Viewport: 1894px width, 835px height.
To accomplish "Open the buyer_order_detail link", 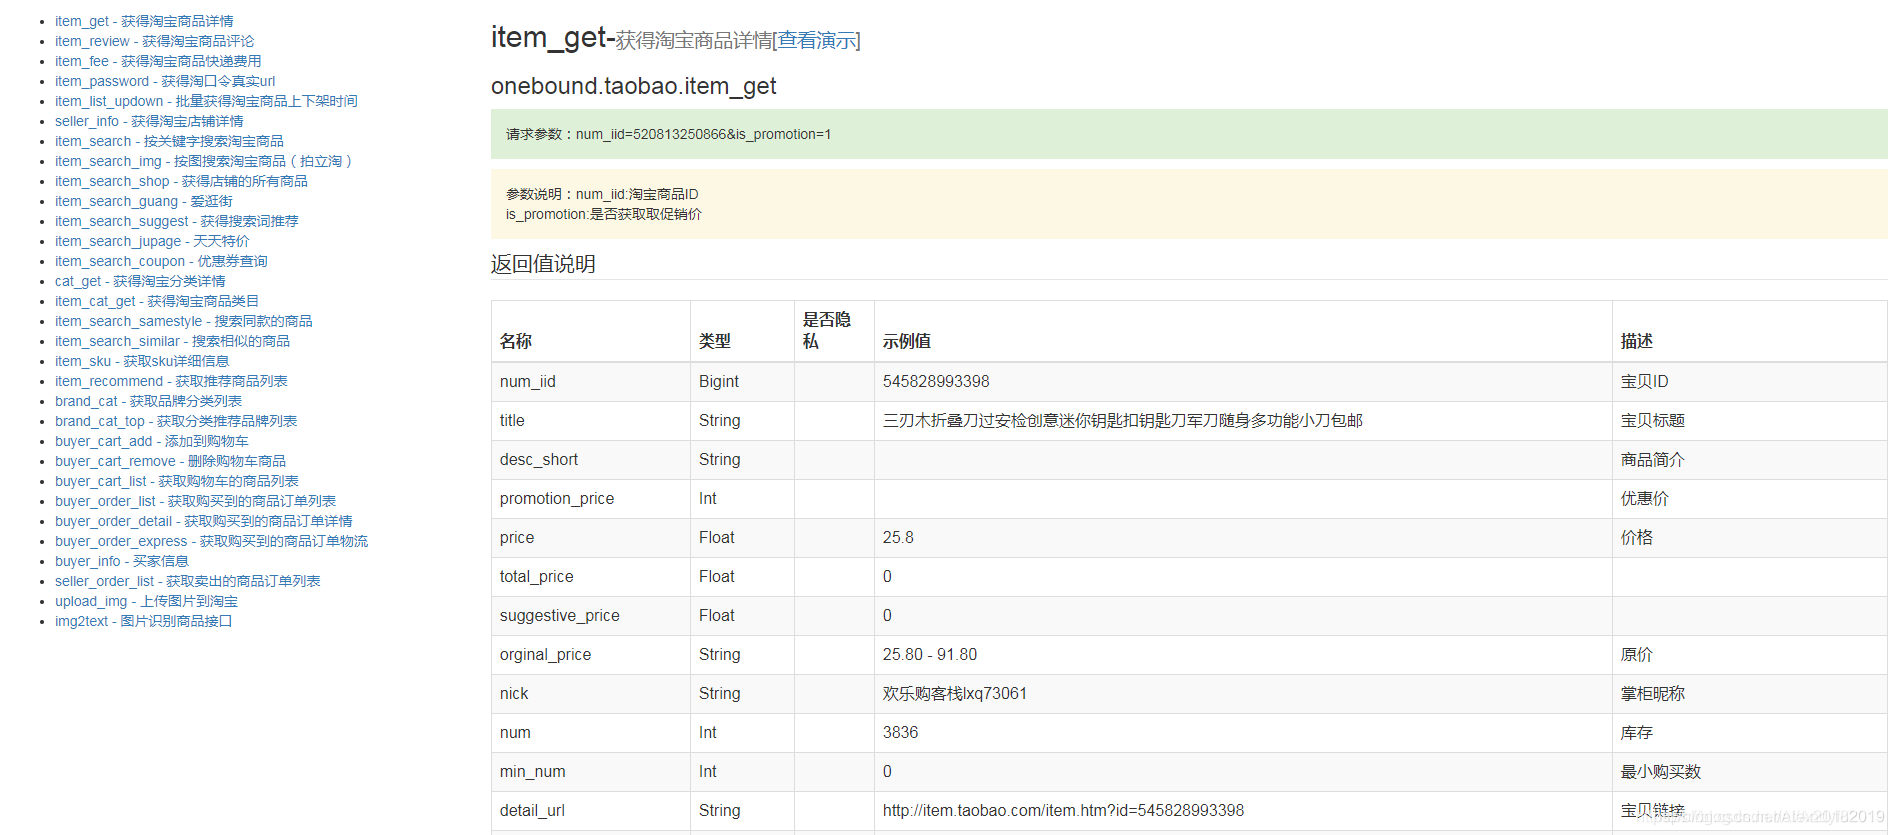I will [204, 521].
